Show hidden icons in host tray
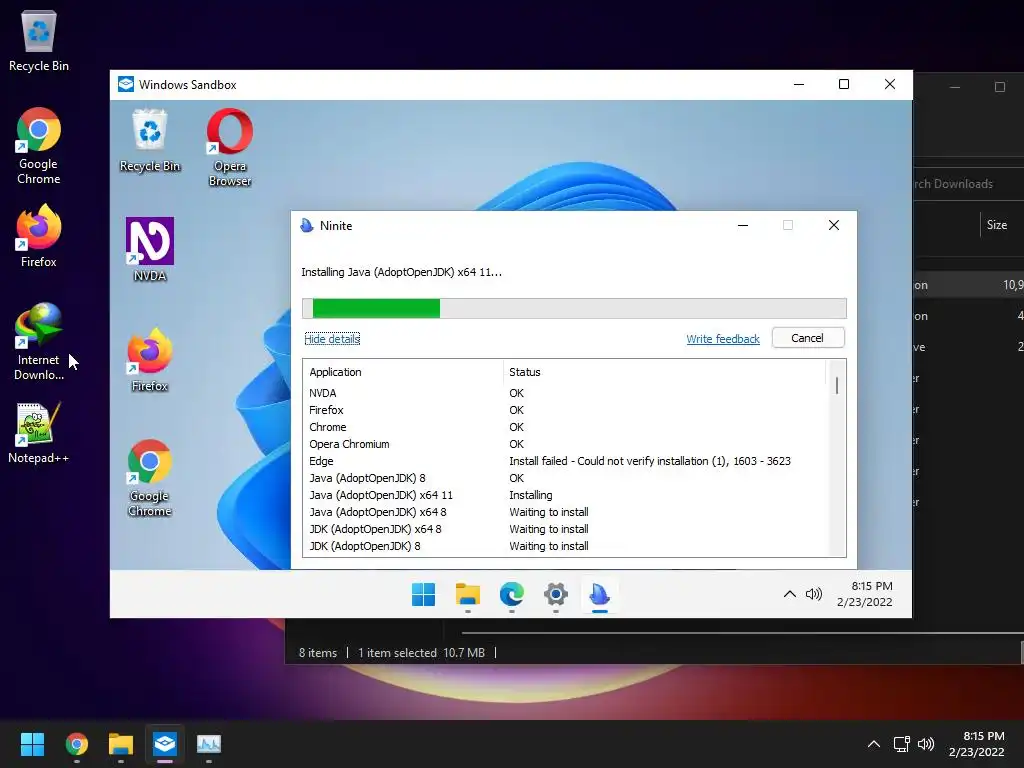Image resolution: width=1024 pixels, height=768 pixels. pos(874,744)
